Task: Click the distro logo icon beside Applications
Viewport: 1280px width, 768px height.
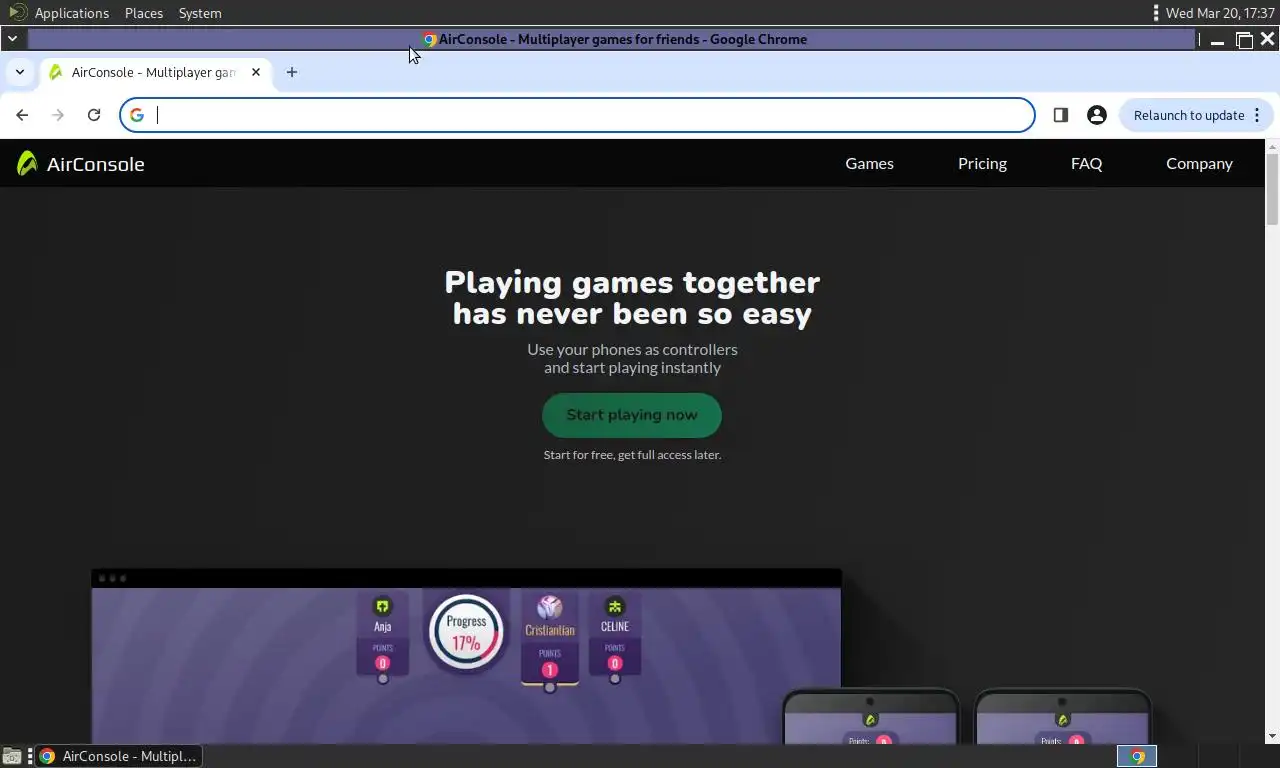Action: 17,13
